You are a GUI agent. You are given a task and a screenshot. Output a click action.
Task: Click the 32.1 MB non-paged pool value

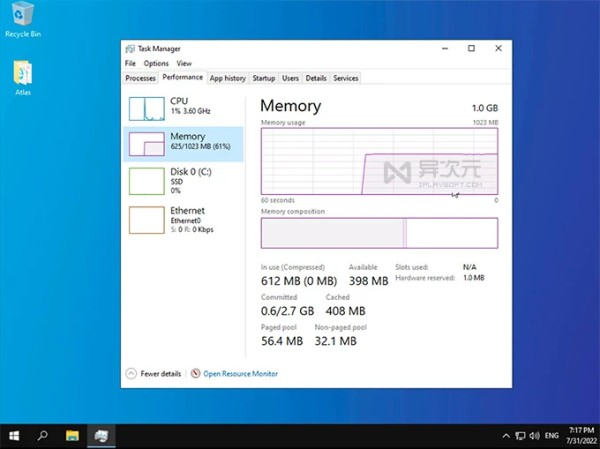[336, 341]
